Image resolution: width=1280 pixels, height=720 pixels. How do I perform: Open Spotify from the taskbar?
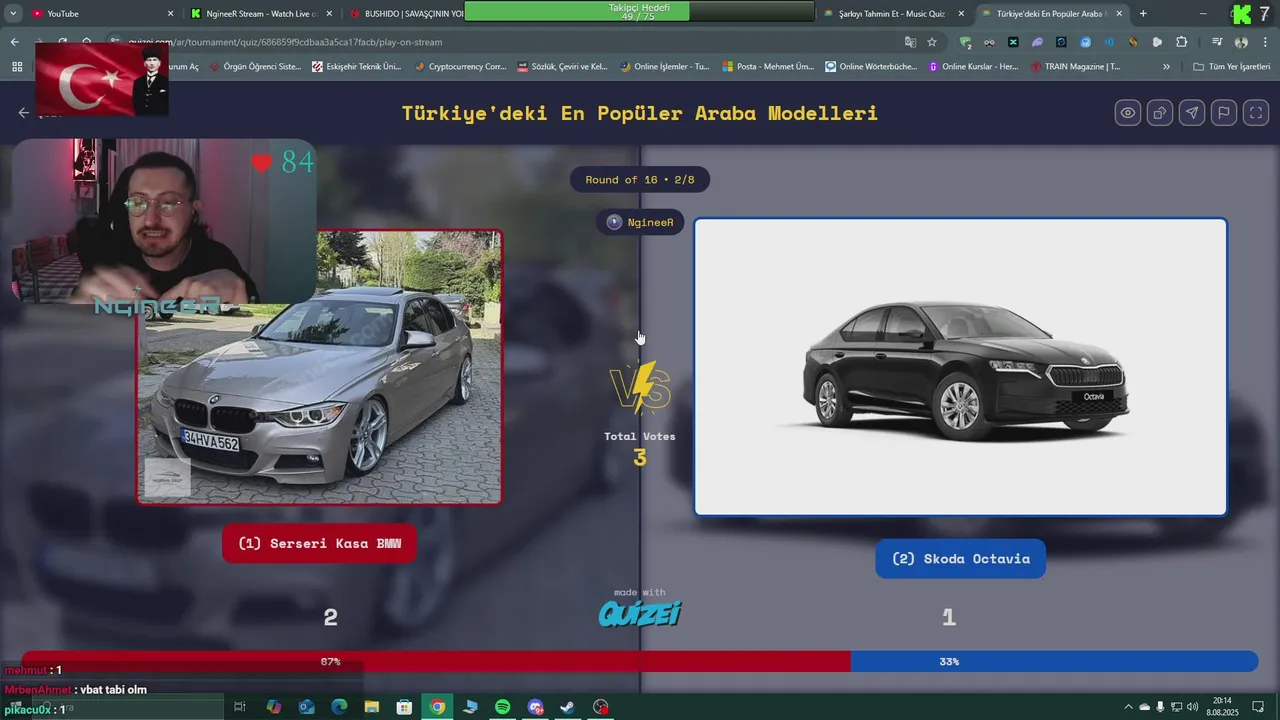(x=502, y=707)
